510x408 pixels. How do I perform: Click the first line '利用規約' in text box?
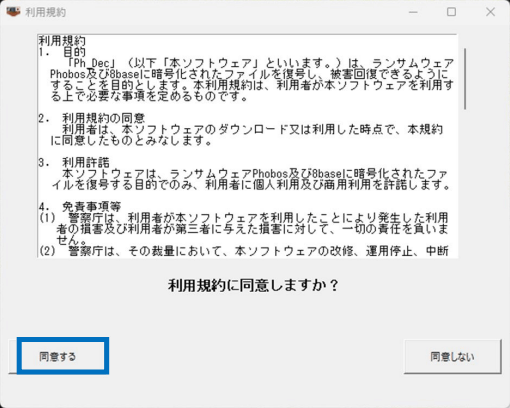tap(62, 41)
